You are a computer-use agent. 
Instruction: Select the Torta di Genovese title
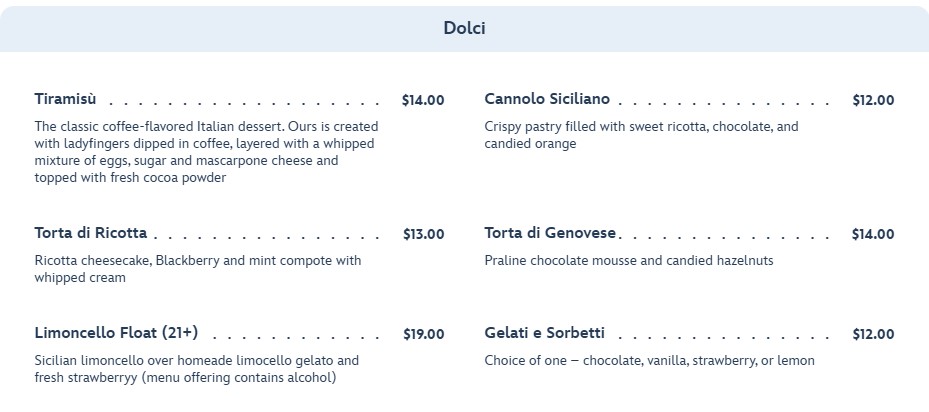click(550, 233)
